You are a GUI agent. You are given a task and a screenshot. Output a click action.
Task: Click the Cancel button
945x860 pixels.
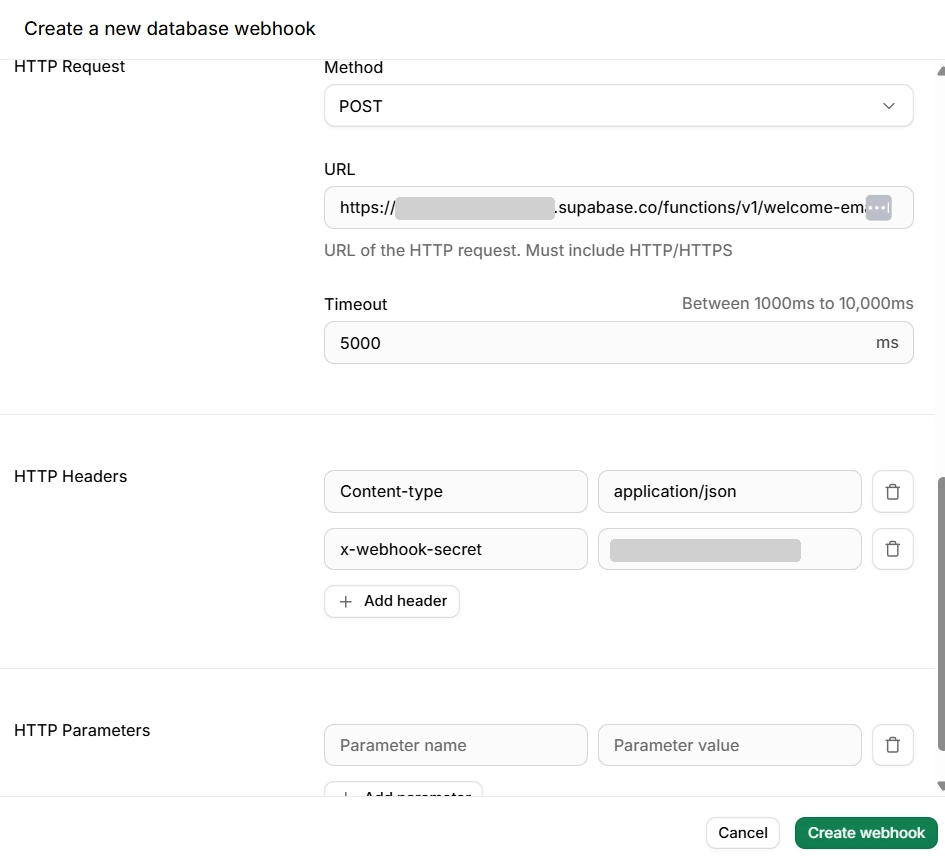coord(742,832)
